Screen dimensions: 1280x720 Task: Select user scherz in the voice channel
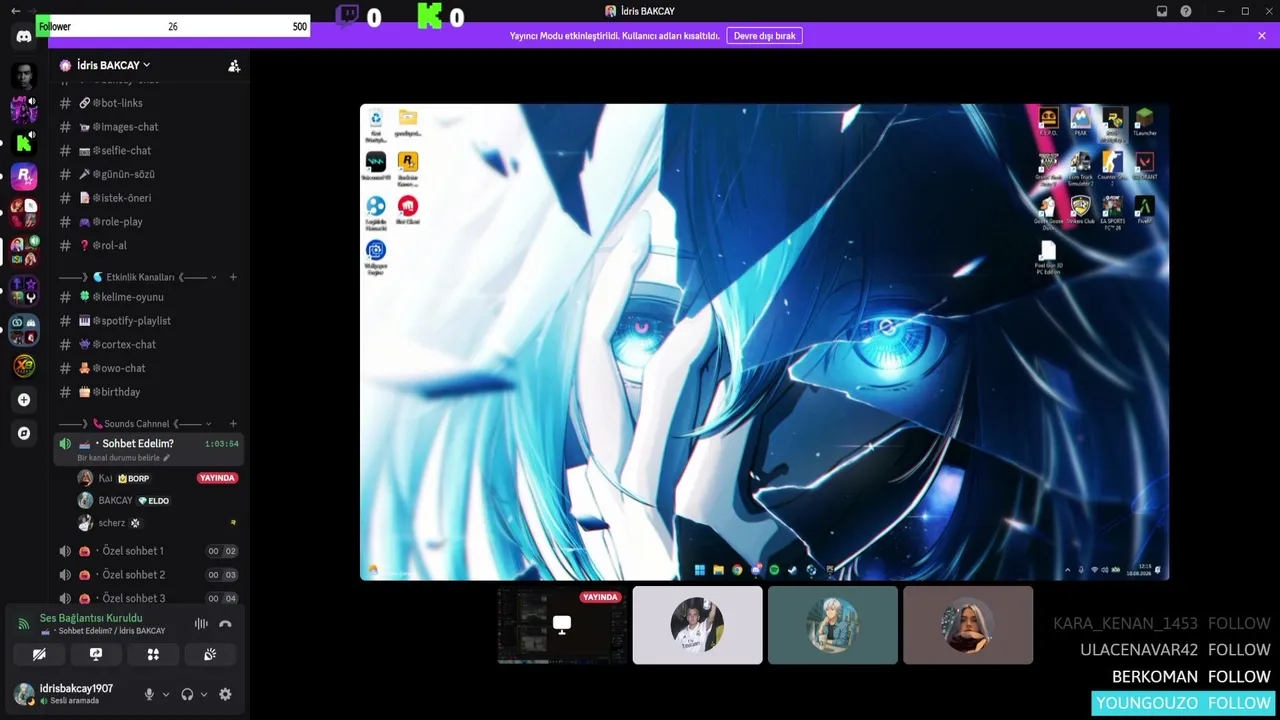[x=157, y=523]
